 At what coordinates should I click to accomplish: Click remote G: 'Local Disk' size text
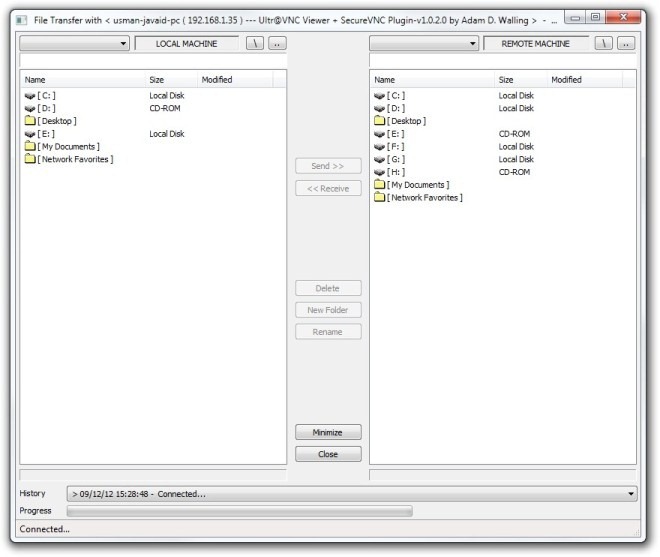(516, 160)
